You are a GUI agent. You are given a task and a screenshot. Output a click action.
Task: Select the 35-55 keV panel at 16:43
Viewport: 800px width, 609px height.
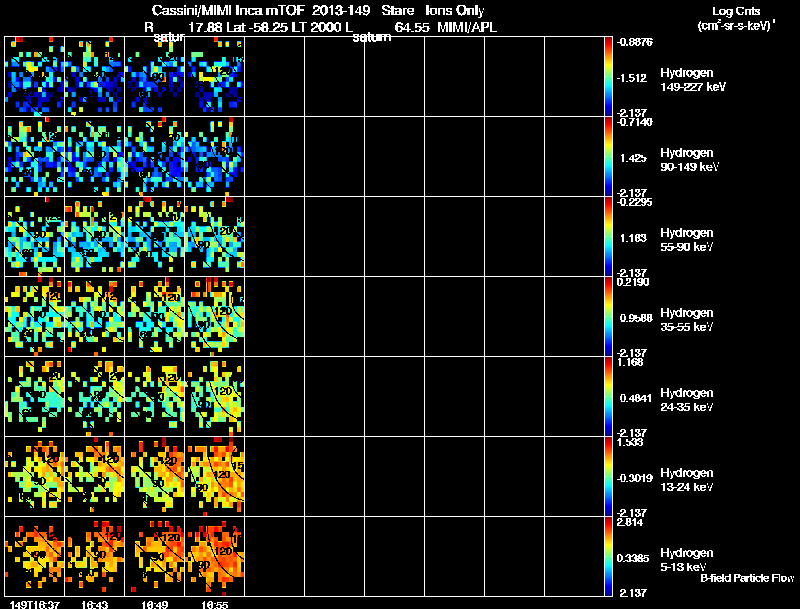[94, 316]
